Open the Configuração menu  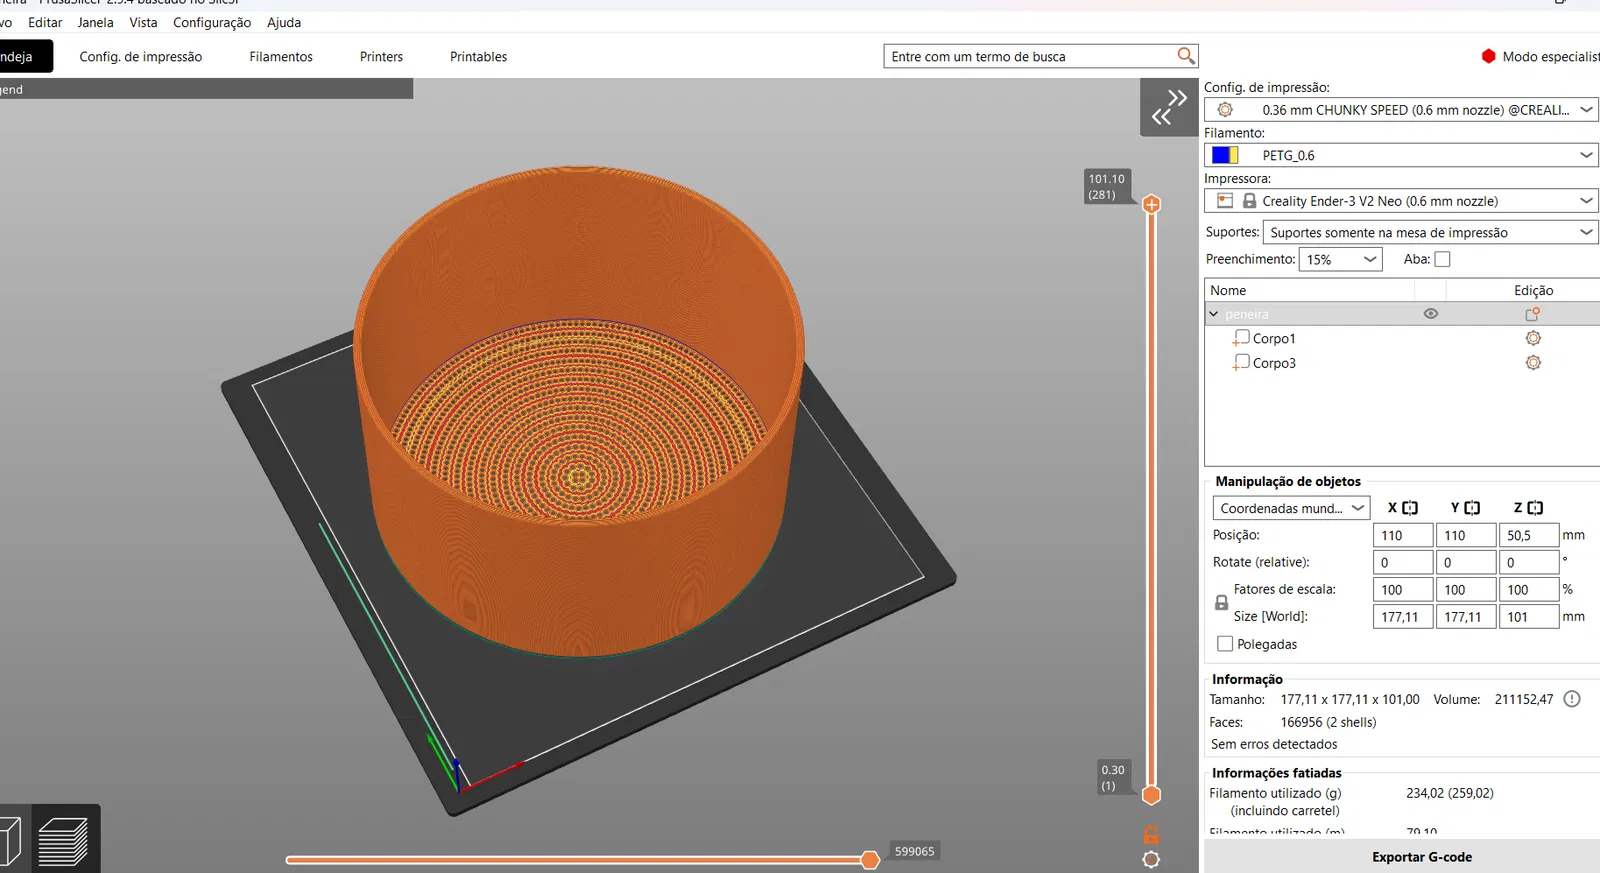211,22
